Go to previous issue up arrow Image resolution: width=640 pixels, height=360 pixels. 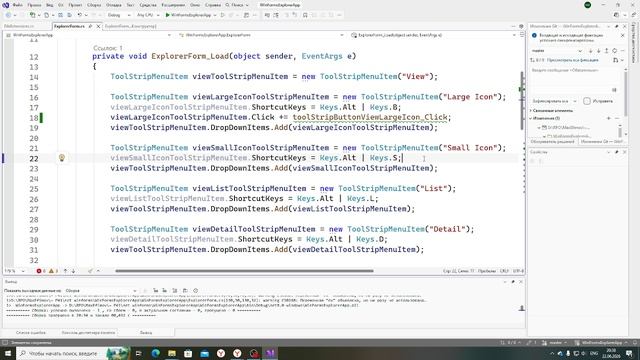coord(65,271)
